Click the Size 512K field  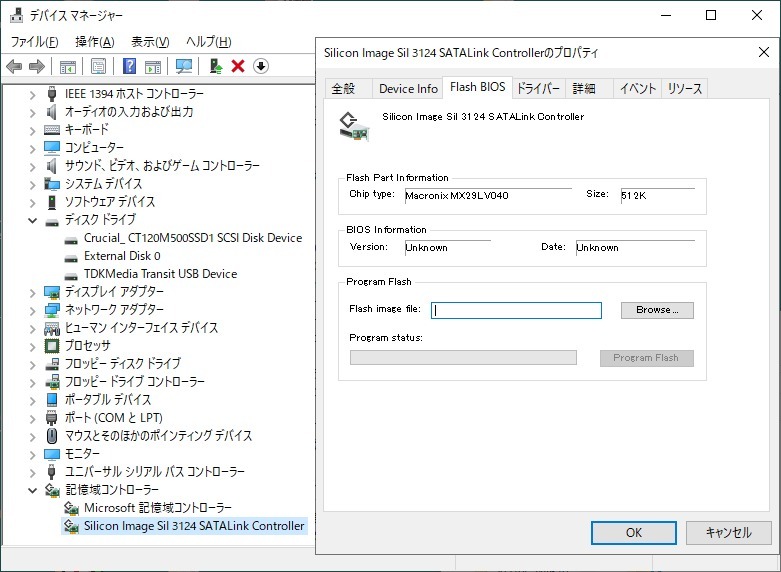(x=657, y=195)
